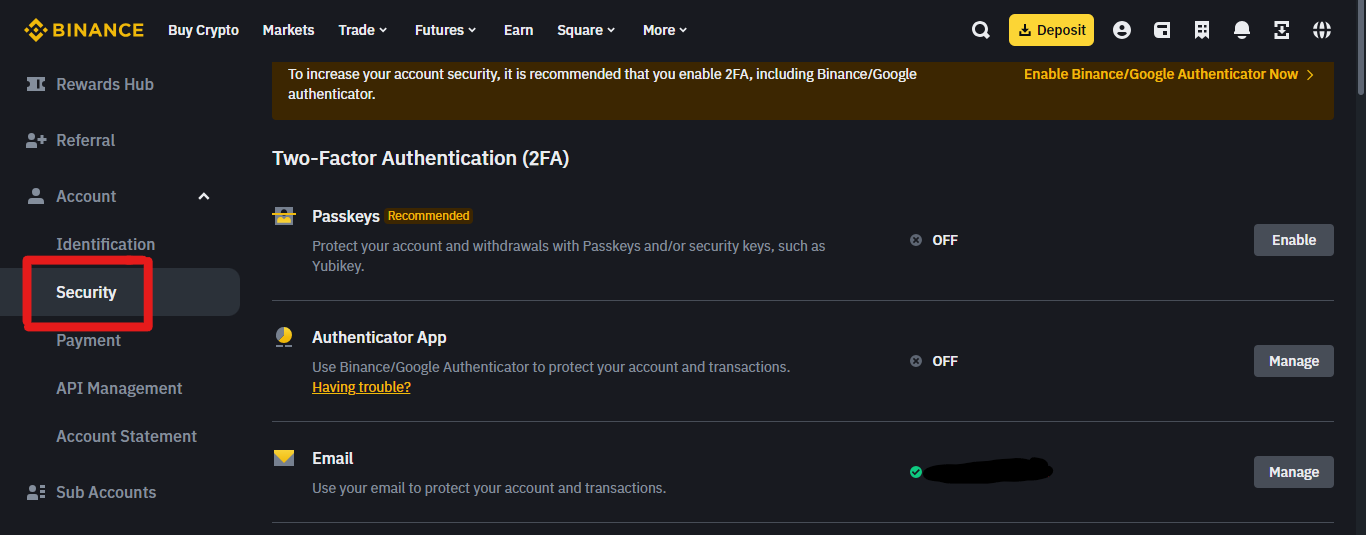Select Security in sidebar
The height and width of the screenshot is (535, 1366).
coord(120,292)
